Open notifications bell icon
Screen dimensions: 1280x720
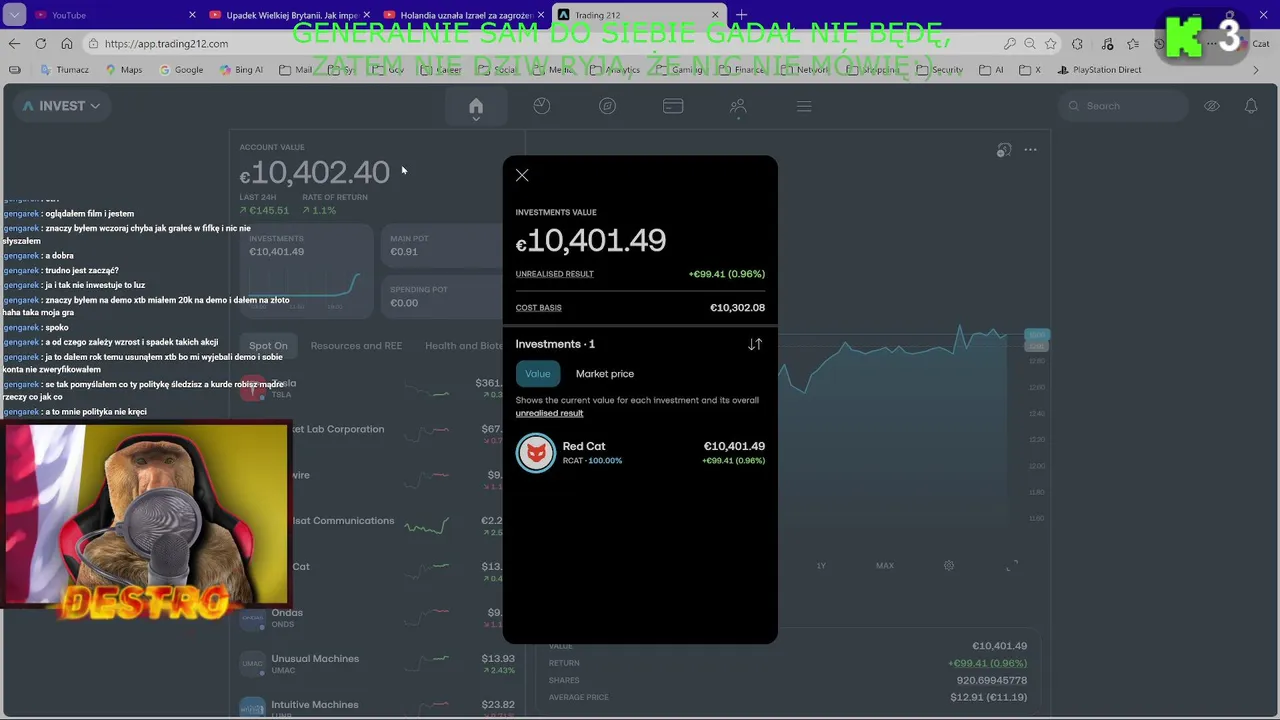coord(1251,106)
